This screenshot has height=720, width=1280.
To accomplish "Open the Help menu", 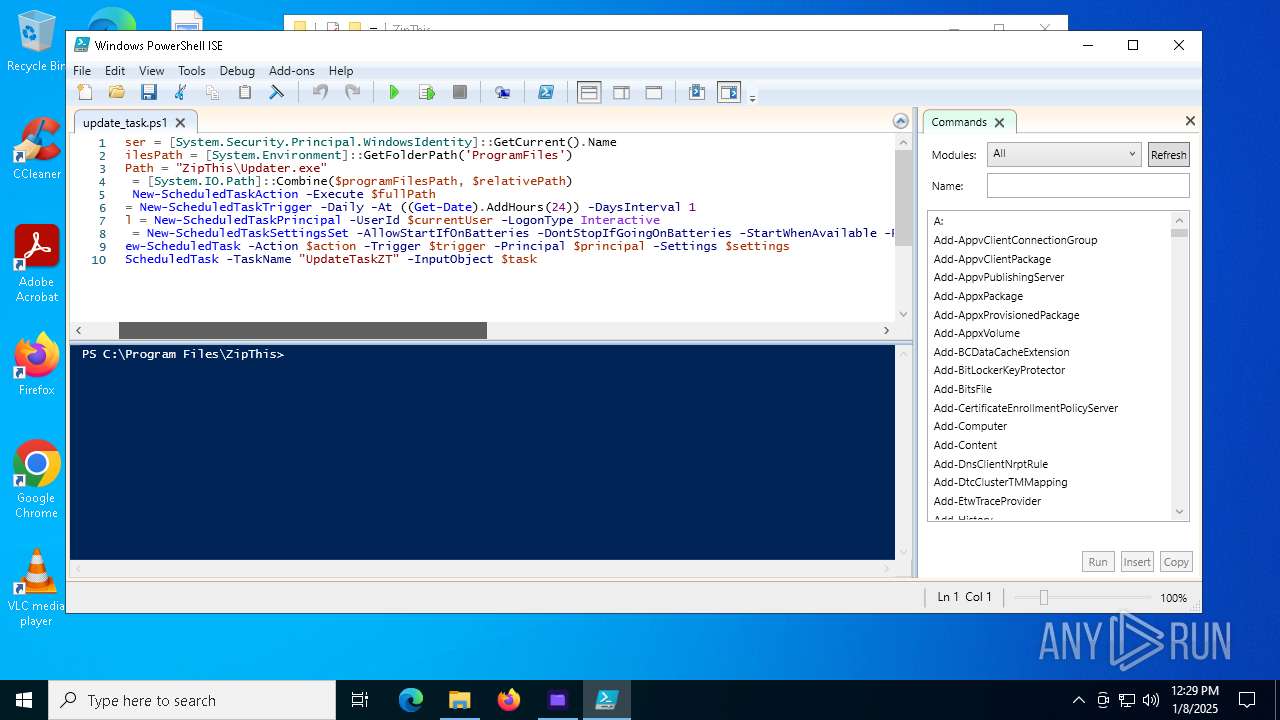I will click(x=341, y=71).
